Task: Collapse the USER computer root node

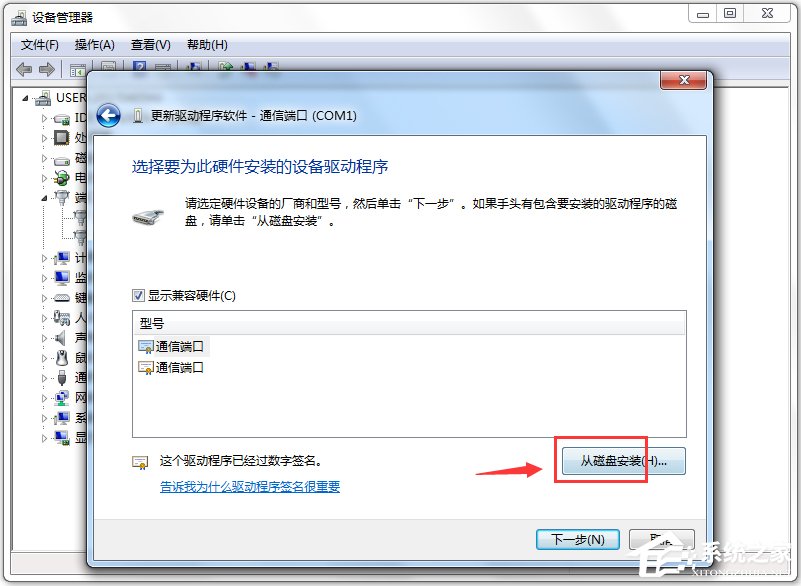Action: tap(26, 98)
